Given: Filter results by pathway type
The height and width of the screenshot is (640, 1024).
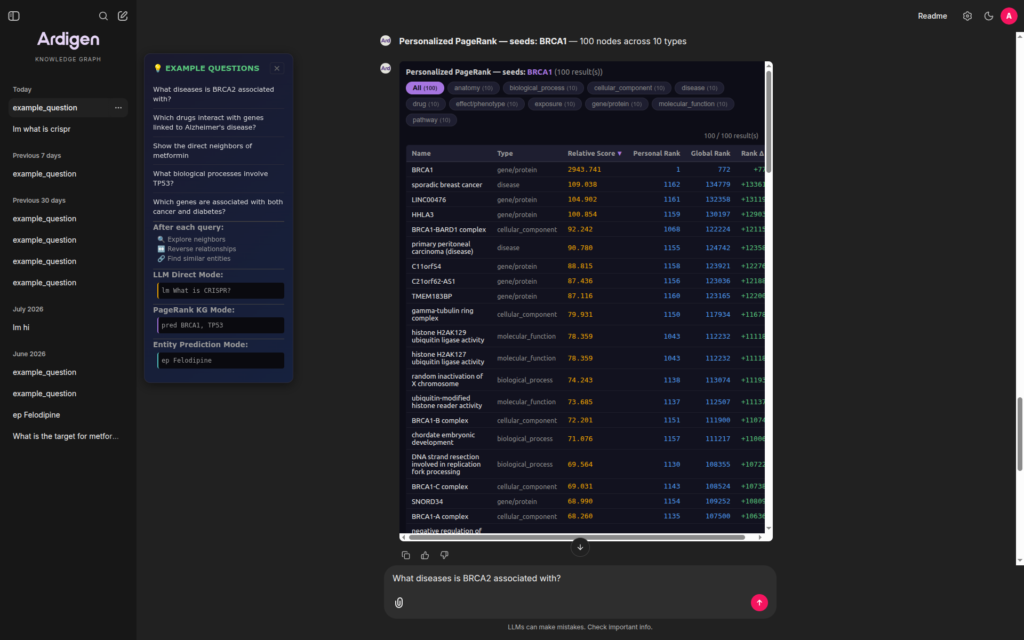Looking at the screenshot, I should tap(431, 120).
